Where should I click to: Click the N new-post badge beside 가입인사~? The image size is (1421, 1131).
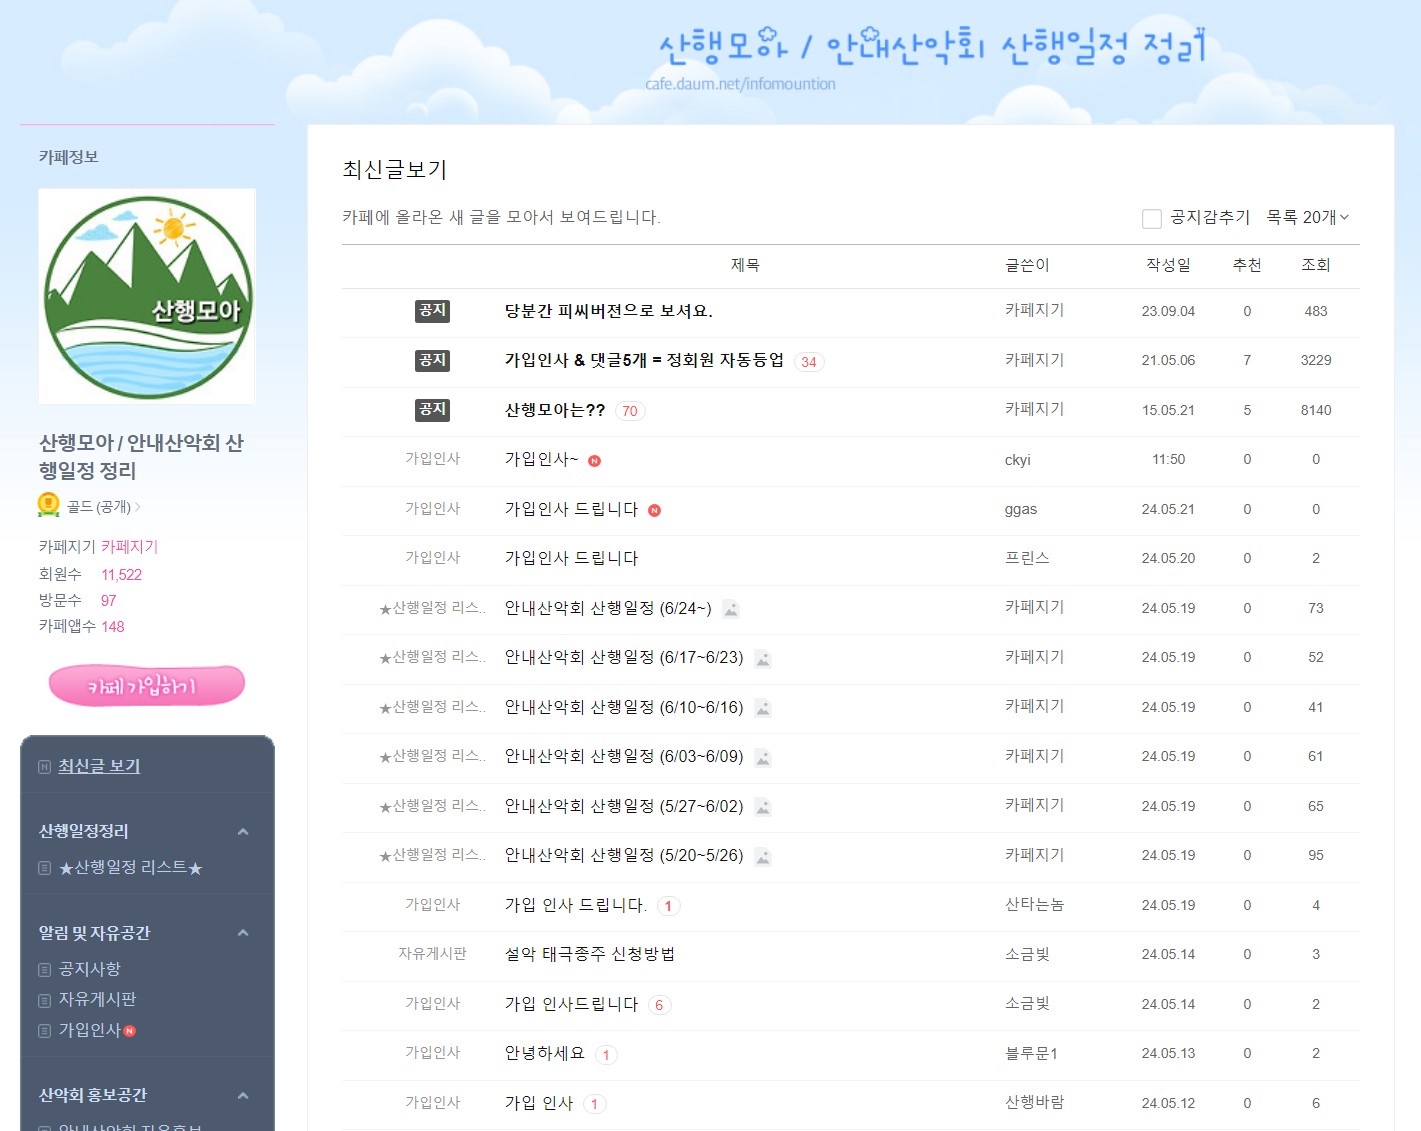point(595,460)
